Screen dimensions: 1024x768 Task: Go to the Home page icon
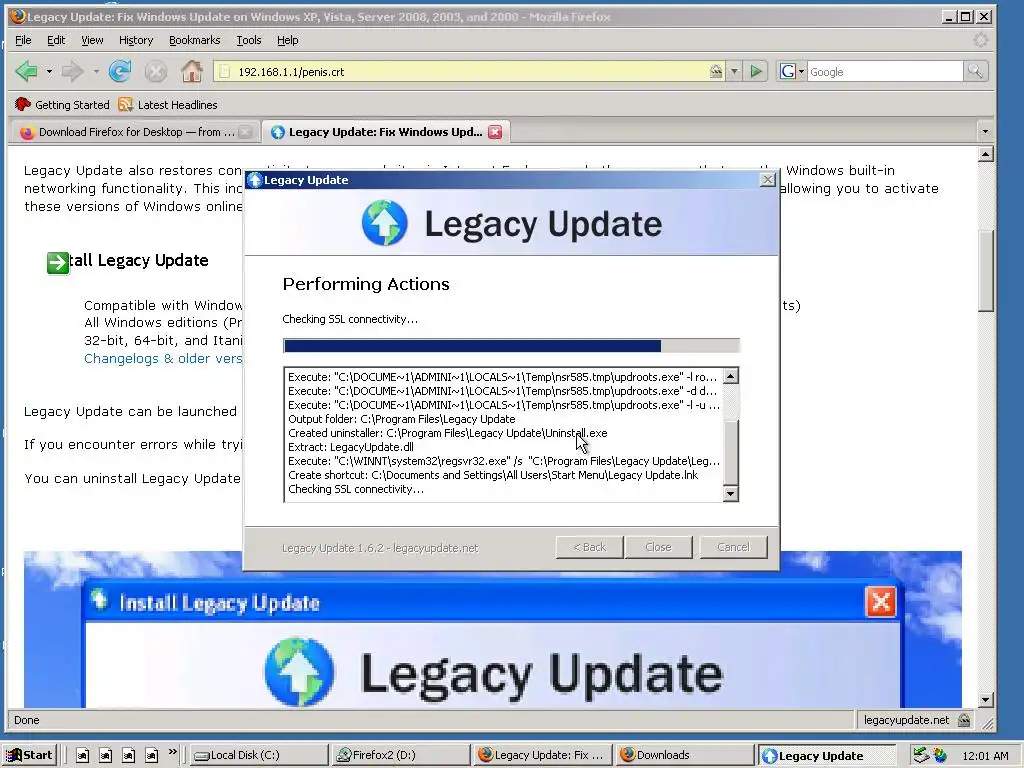(191, 71)
